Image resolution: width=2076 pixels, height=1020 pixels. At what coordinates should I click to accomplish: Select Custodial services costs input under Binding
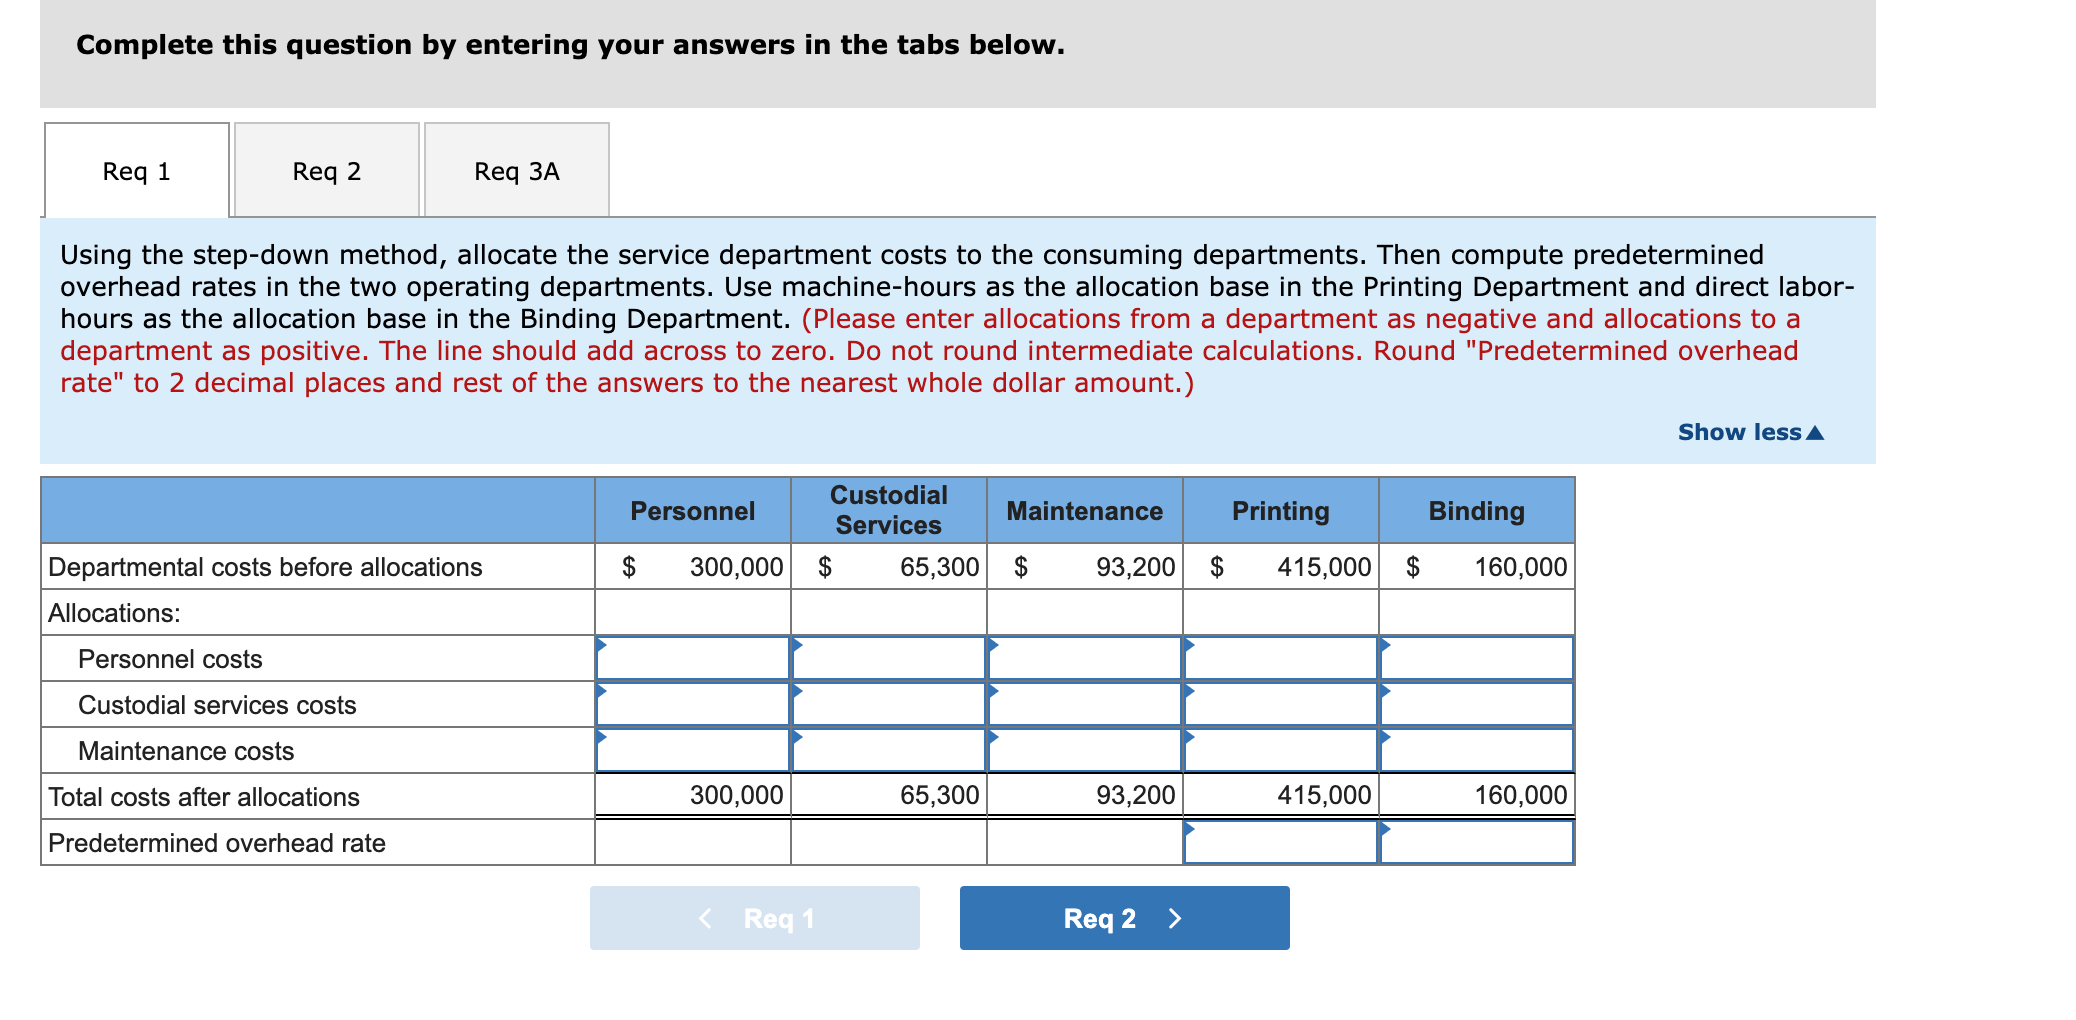pos(1477,704)
